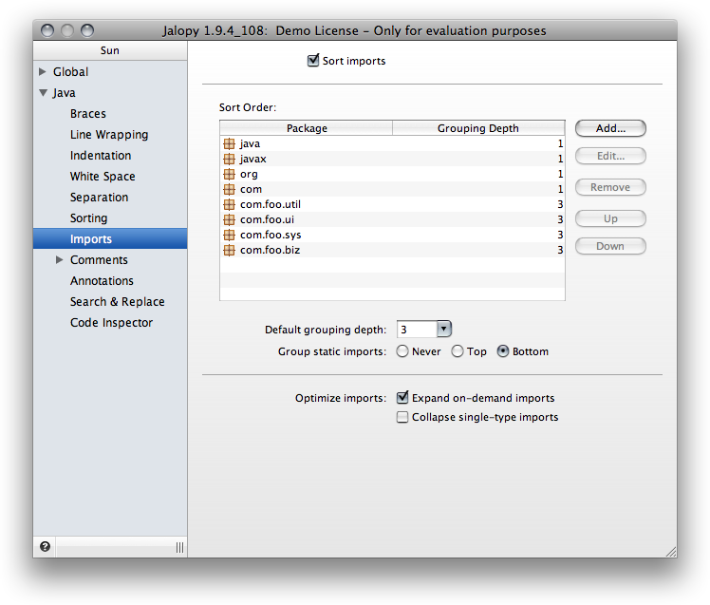Select the com.foo.biz row text

click(270, 250)
